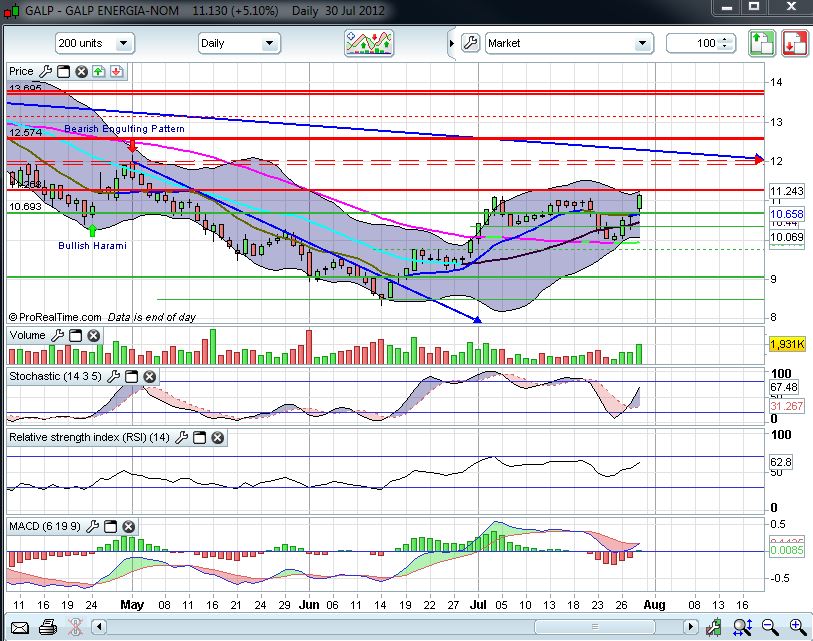Click the red sell arrow in Price panel
Image resolution: width=813 pixels, height=641 pixels.
click(117, 72)
